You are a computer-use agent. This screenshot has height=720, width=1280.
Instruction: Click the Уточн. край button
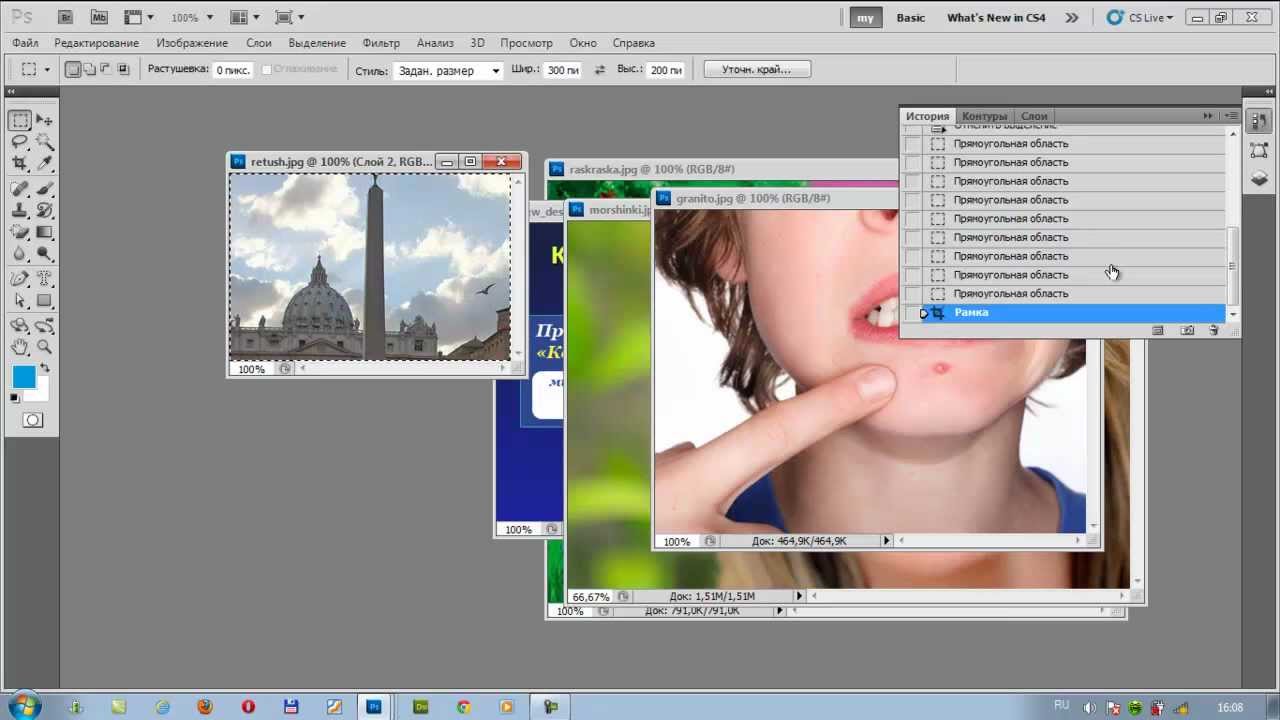coord(757,69)
